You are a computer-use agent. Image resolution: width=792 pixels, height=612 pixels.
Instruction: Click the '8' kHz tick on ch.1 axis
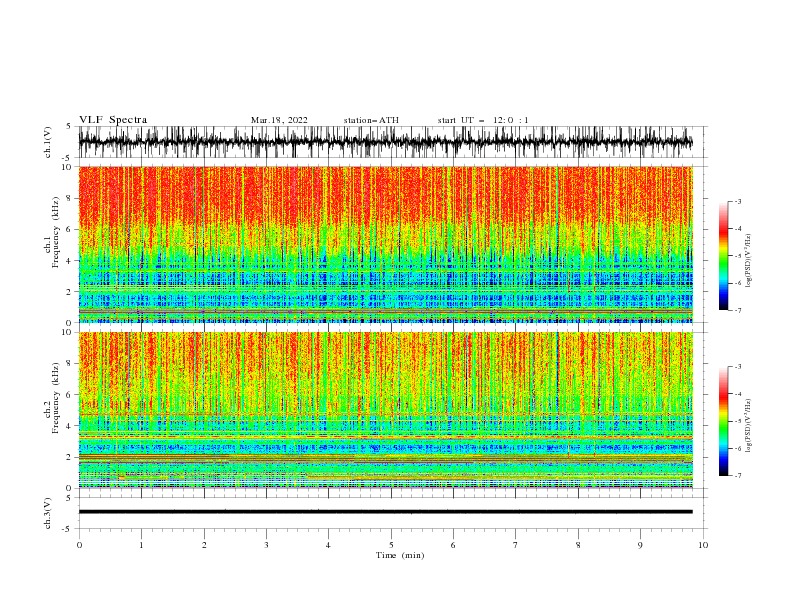[70, 198]
